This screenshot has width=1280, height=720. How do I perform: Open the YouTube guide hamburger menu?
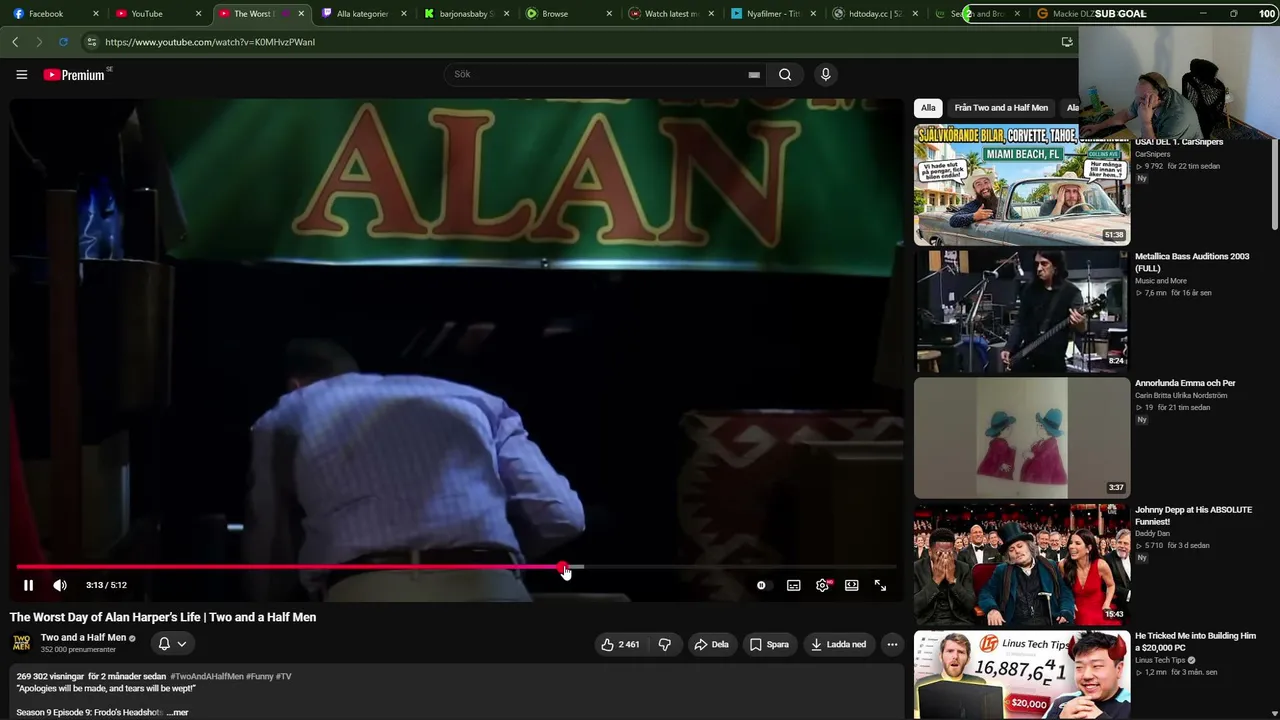[21, 74]
